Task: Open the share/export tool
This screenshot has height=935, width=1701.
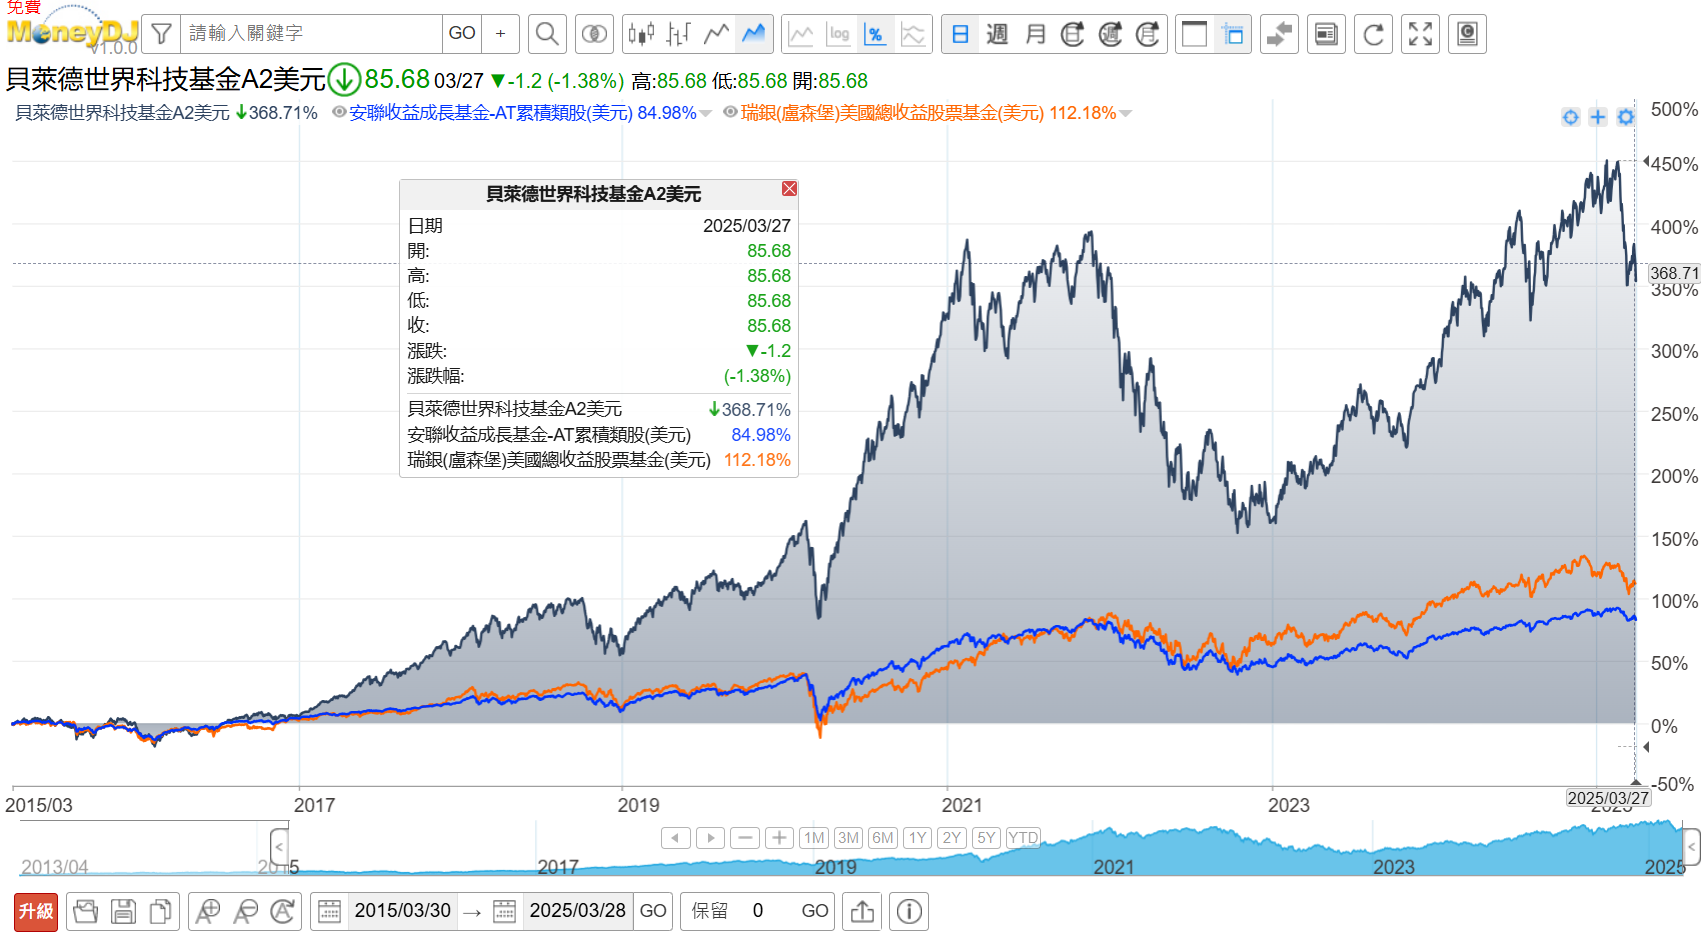Action: tap(861, 911)
